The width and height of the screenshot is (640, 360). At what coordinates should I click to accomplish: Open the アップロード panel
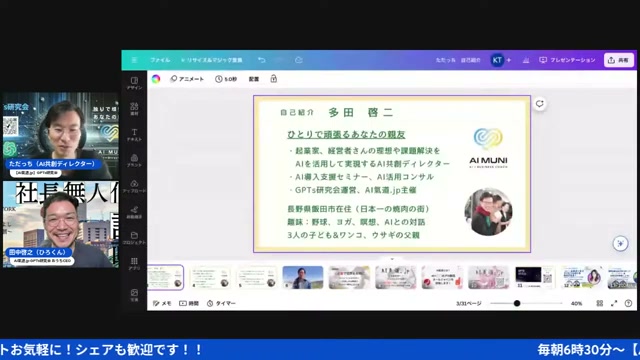(134, 186)
